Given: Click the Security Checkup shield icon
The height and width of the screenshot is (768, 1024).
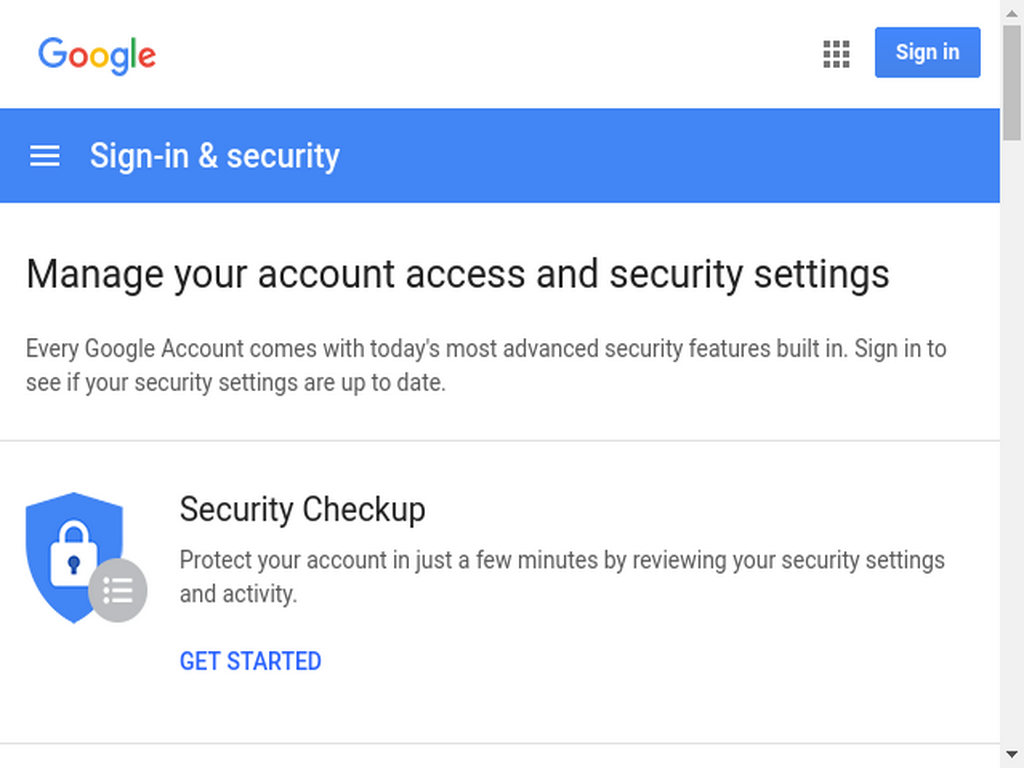Looking at the screenshot, I should (86, 558).
